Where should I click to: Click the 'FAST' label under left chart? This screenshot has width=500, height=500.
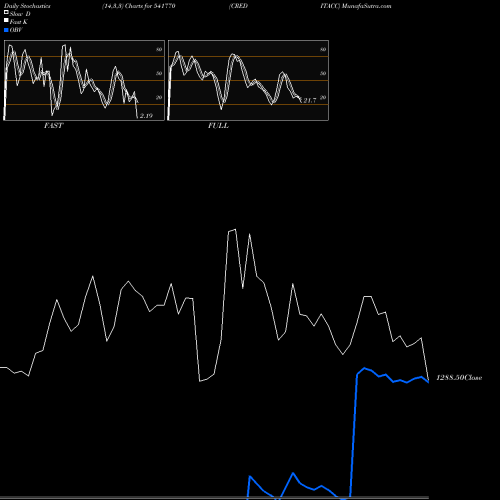click(x=53, y=126)
